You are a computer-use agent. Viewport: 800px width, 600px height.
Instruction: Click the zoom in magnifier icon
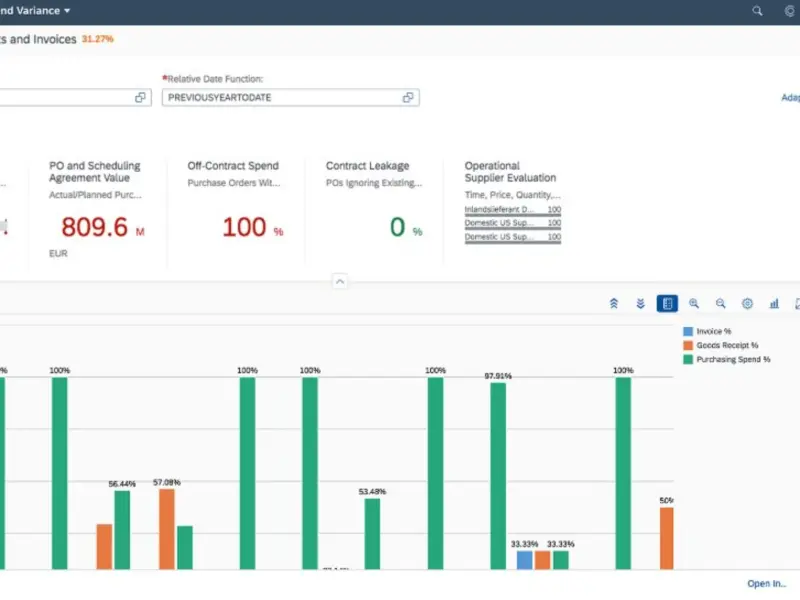pyautogui.click(x=694, y=304)
